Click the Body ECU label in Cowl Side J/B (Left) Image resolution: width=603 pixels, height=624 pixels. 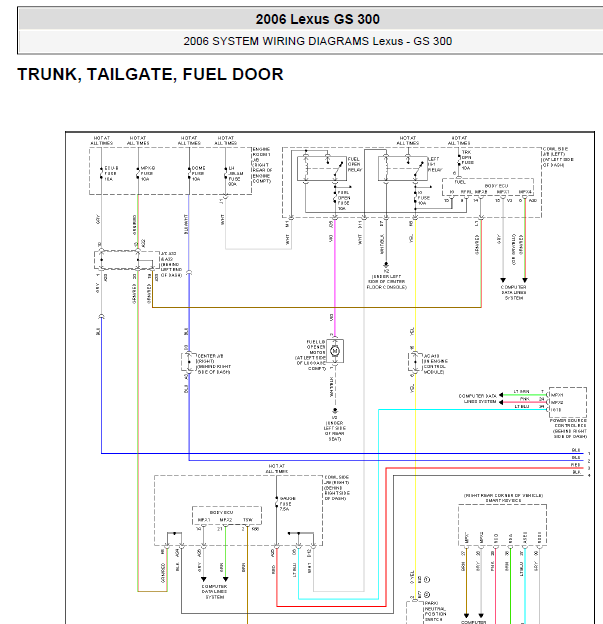496,186
